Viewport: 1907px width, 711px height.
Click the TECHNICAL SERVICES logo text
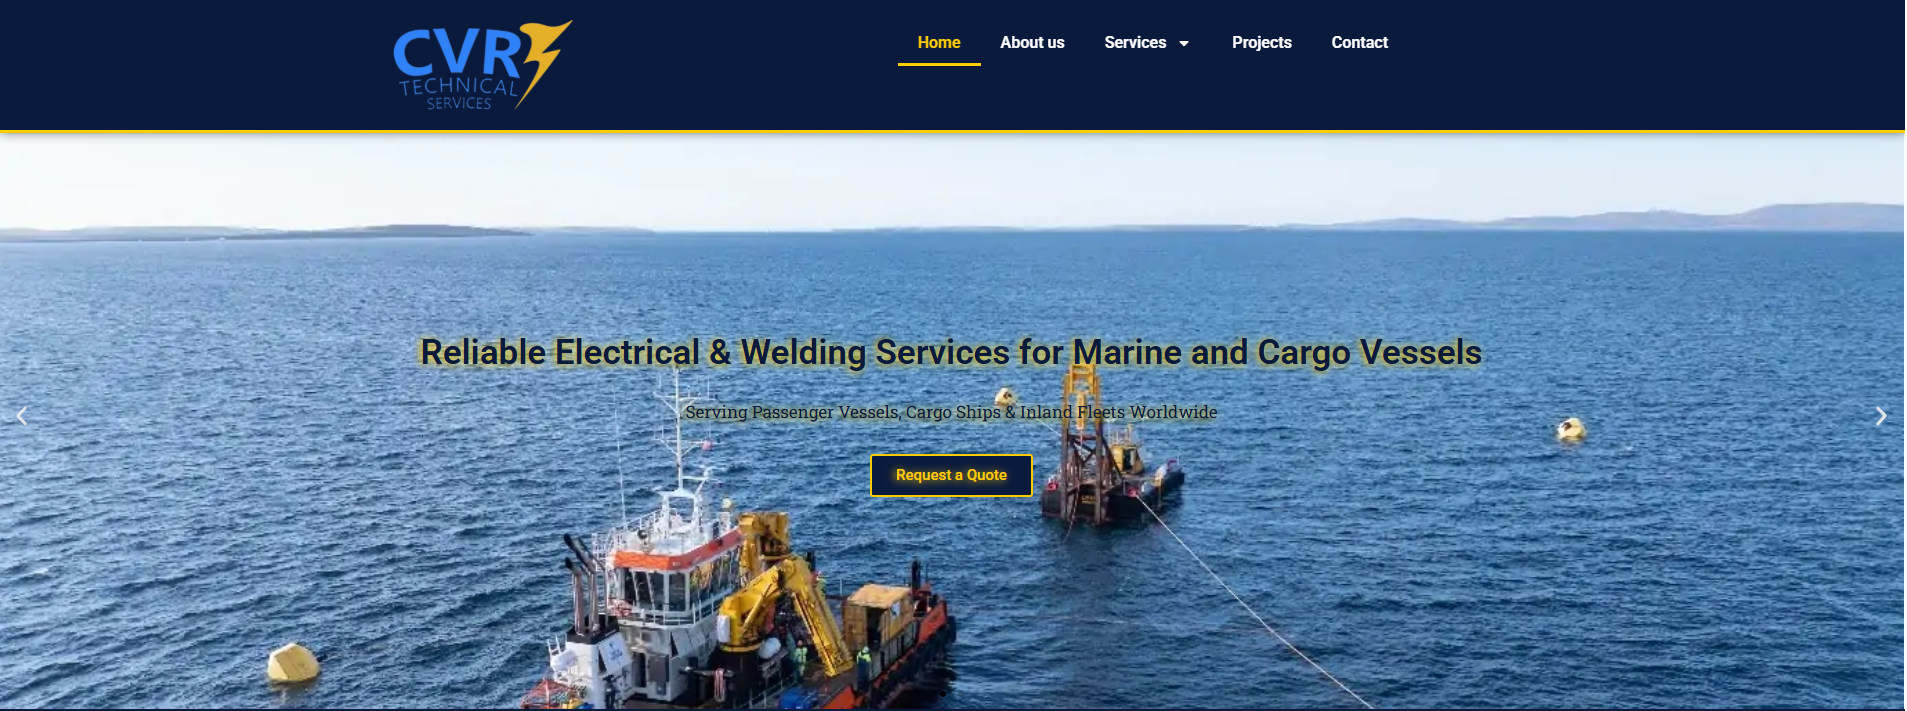[x=459, y=94]
